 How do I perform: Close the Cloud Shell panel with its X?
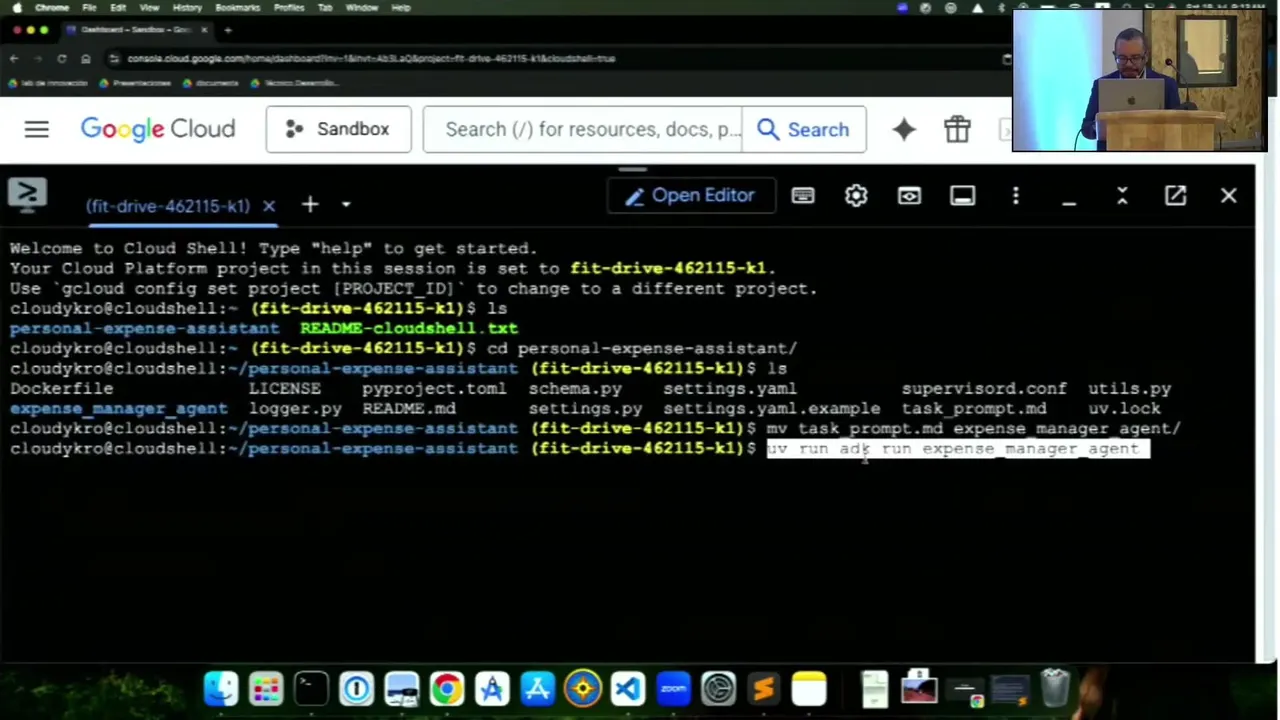tap(1228, 196)
